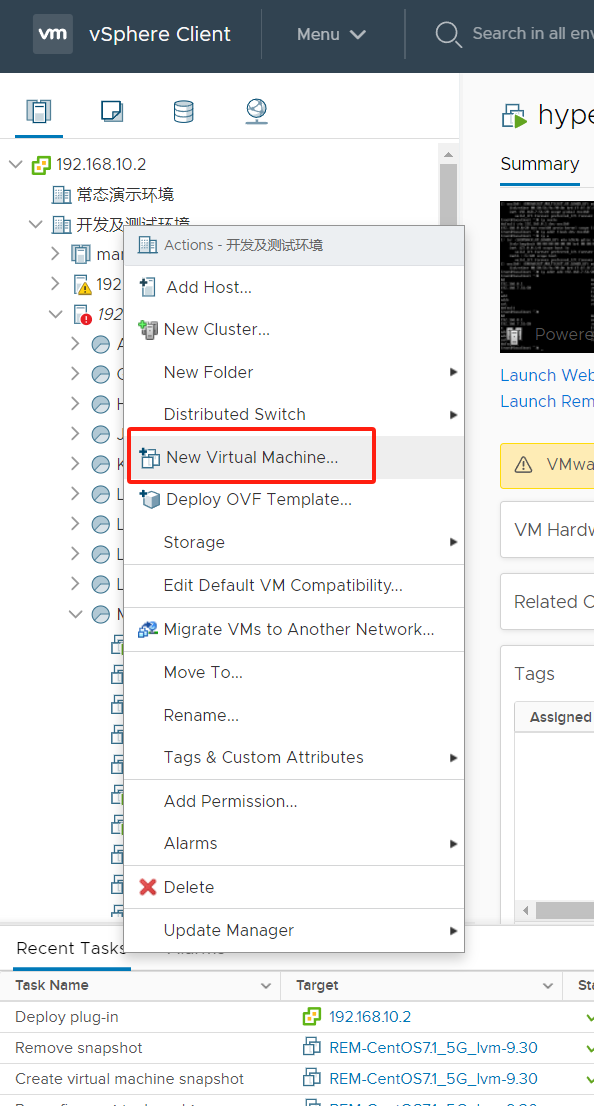Choose Deploy OVF Template... from context menu

(x=294, y=499)
